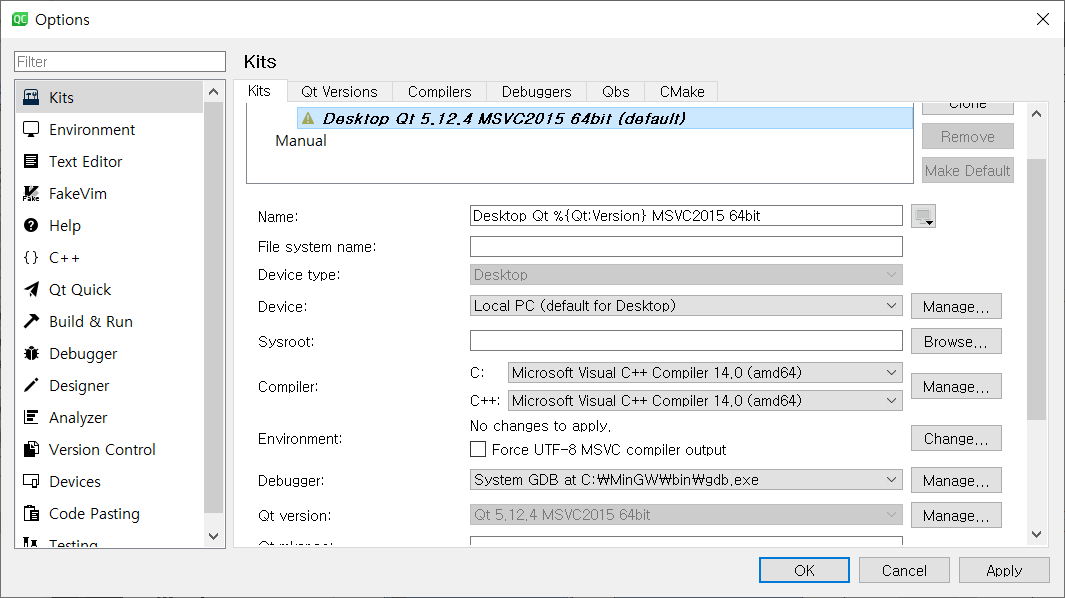The width and height of the screenshot is (1065, 598).
Task: Open Version Control settings icon
Action: pyautogui.click(x=31, y=449)
